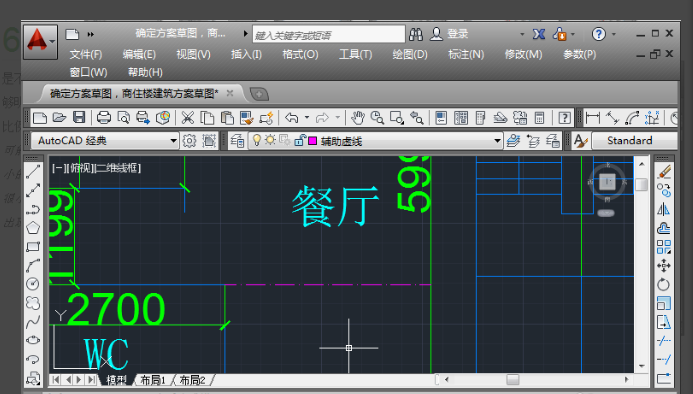Expand the help question mark dropdown
The height and width of the screenshot is (394, 693).
(614, 34)
